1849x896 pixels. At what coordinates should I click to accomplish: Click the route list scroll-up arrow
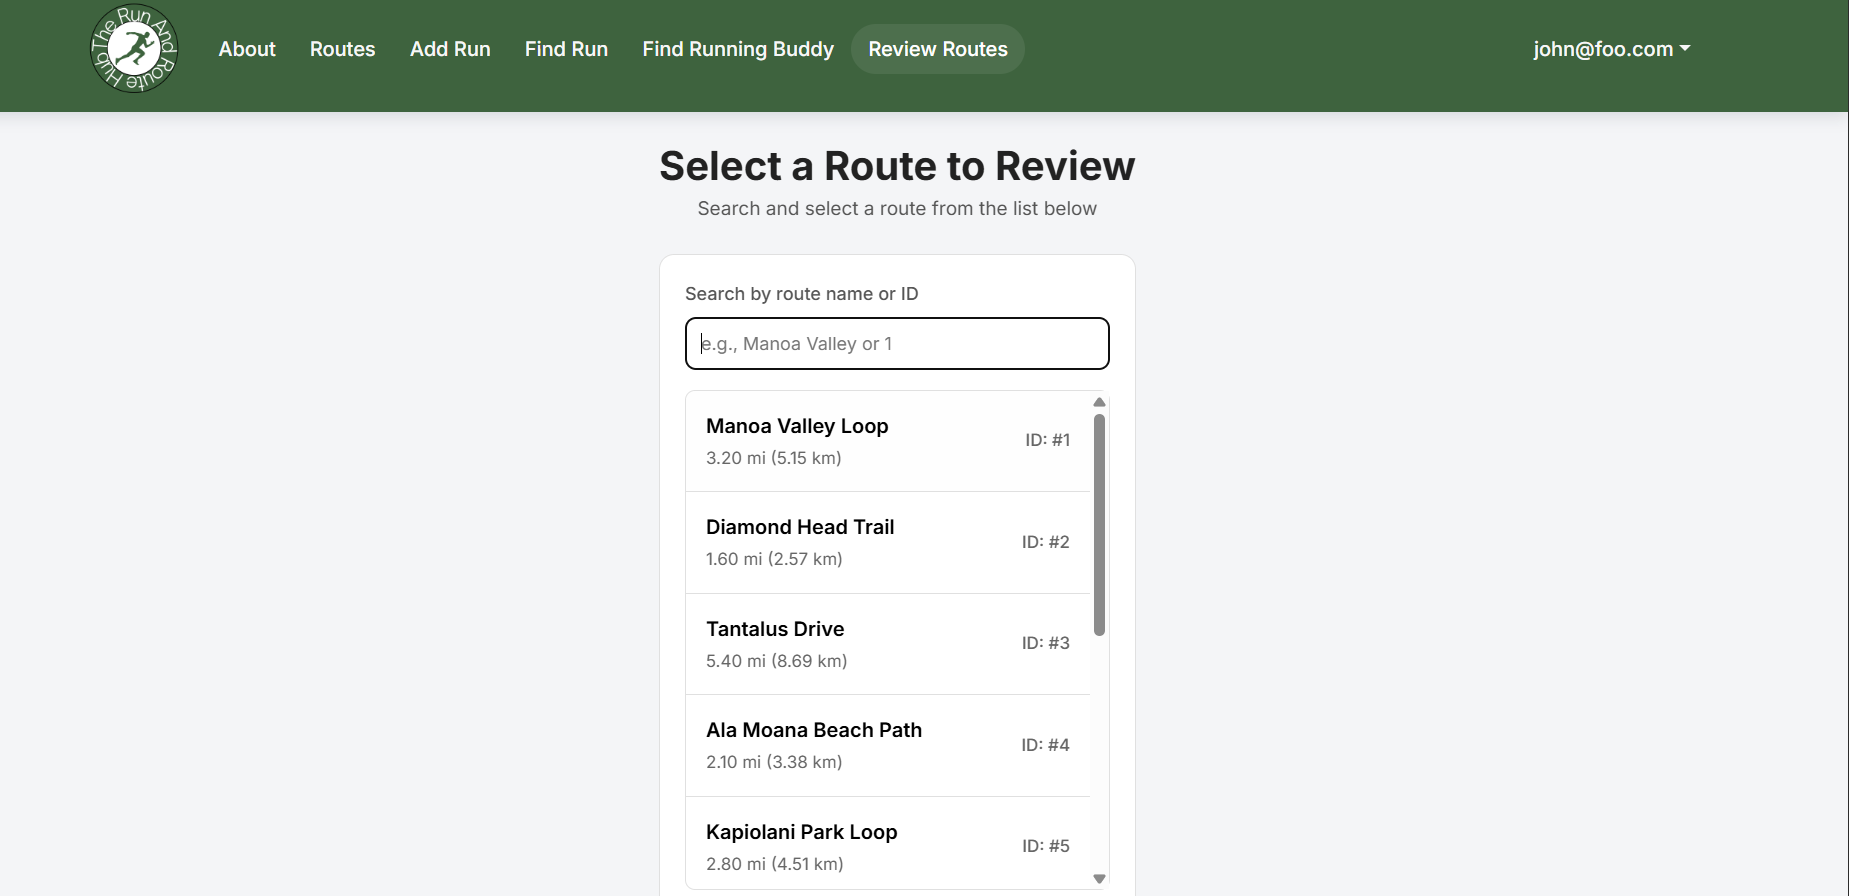point(1099,402)
